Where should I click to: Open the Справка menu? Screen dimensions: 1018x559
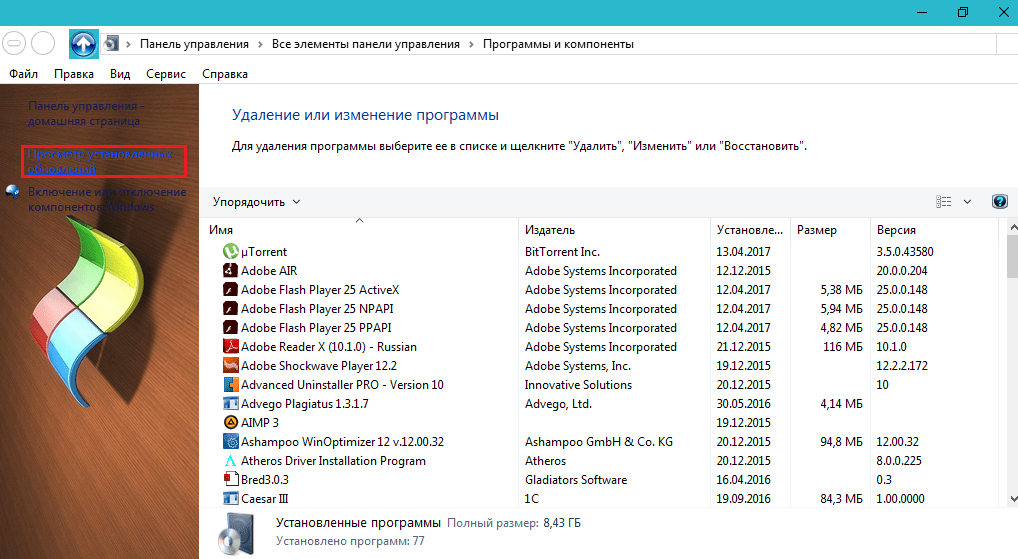pyautogui.click(x=225, y=74)
